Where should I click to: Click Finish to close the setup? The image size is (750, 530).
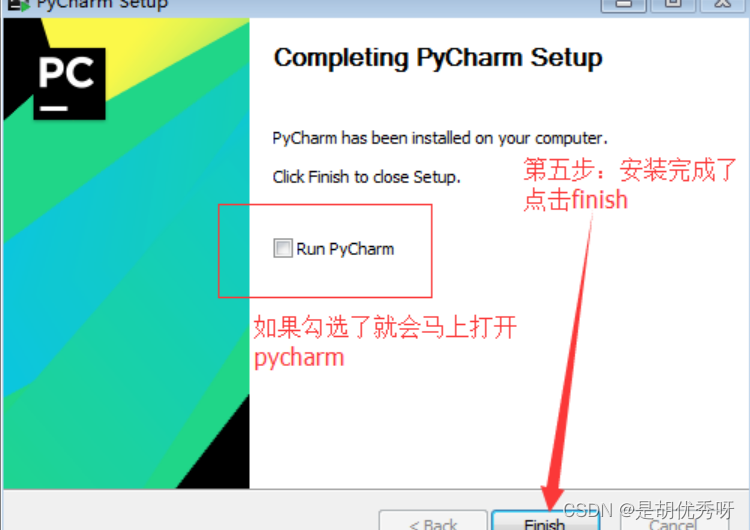pos(545,521)
